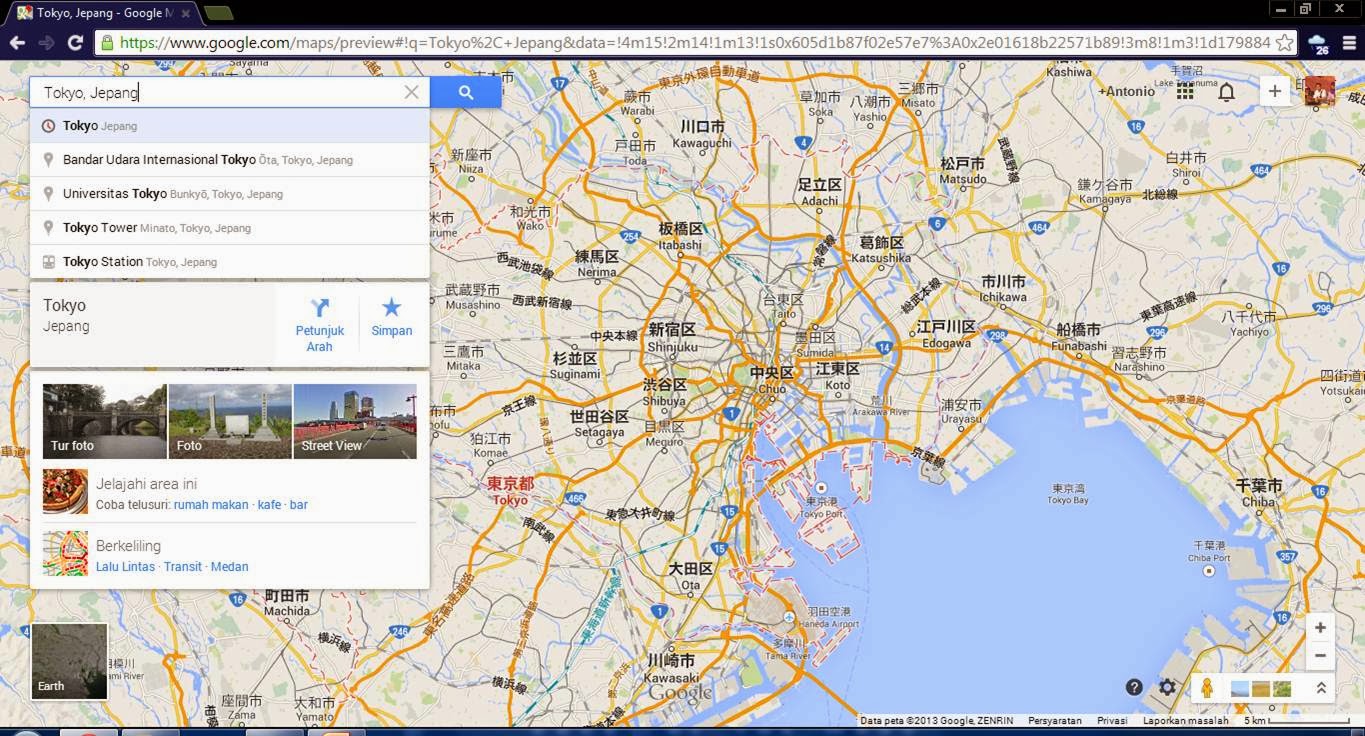Click the Privasi link
1365x736 pixels.
coord(1112,720)
